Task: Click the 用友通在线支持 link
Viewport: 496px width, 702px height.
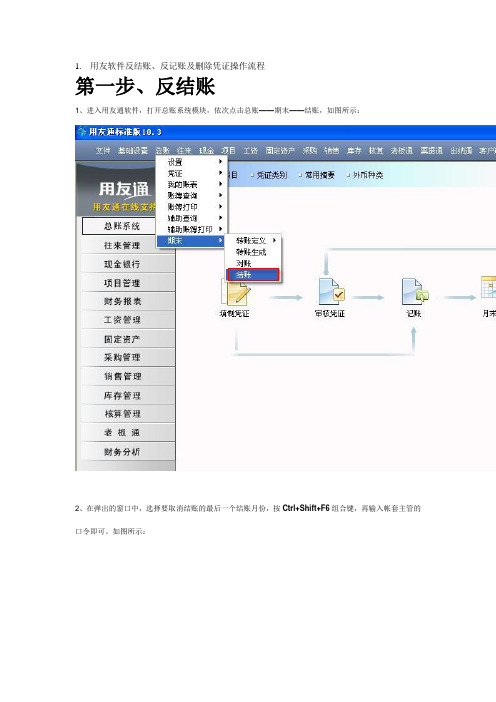Action: 124,207
